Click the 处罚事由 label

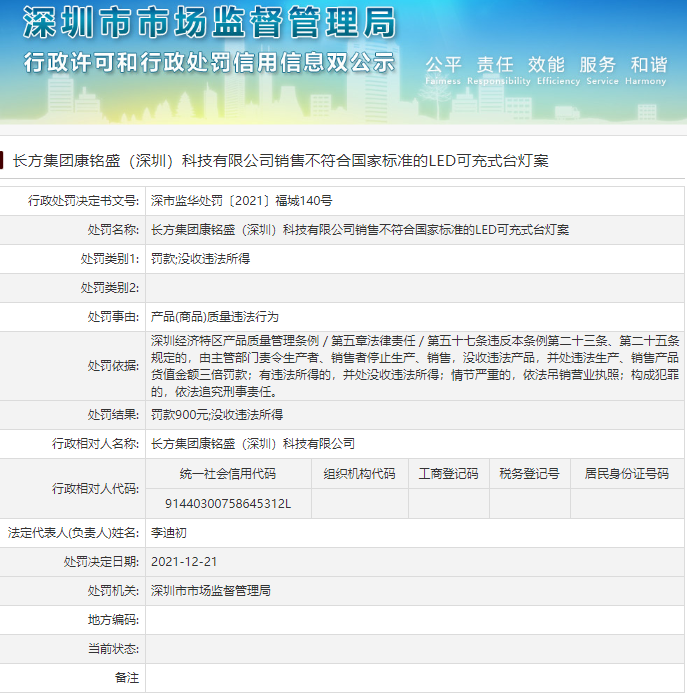113,317
